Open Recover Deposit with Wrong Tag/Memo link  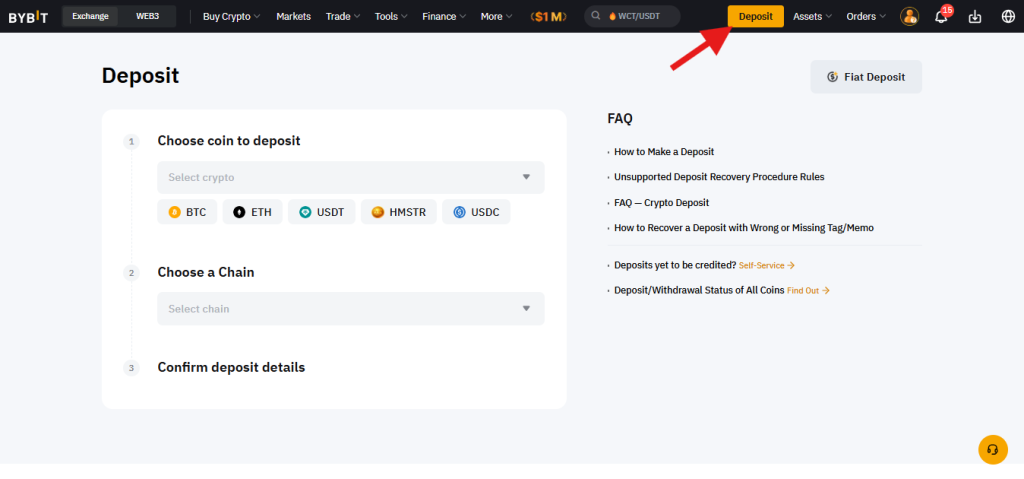click(x=744, y=228)
